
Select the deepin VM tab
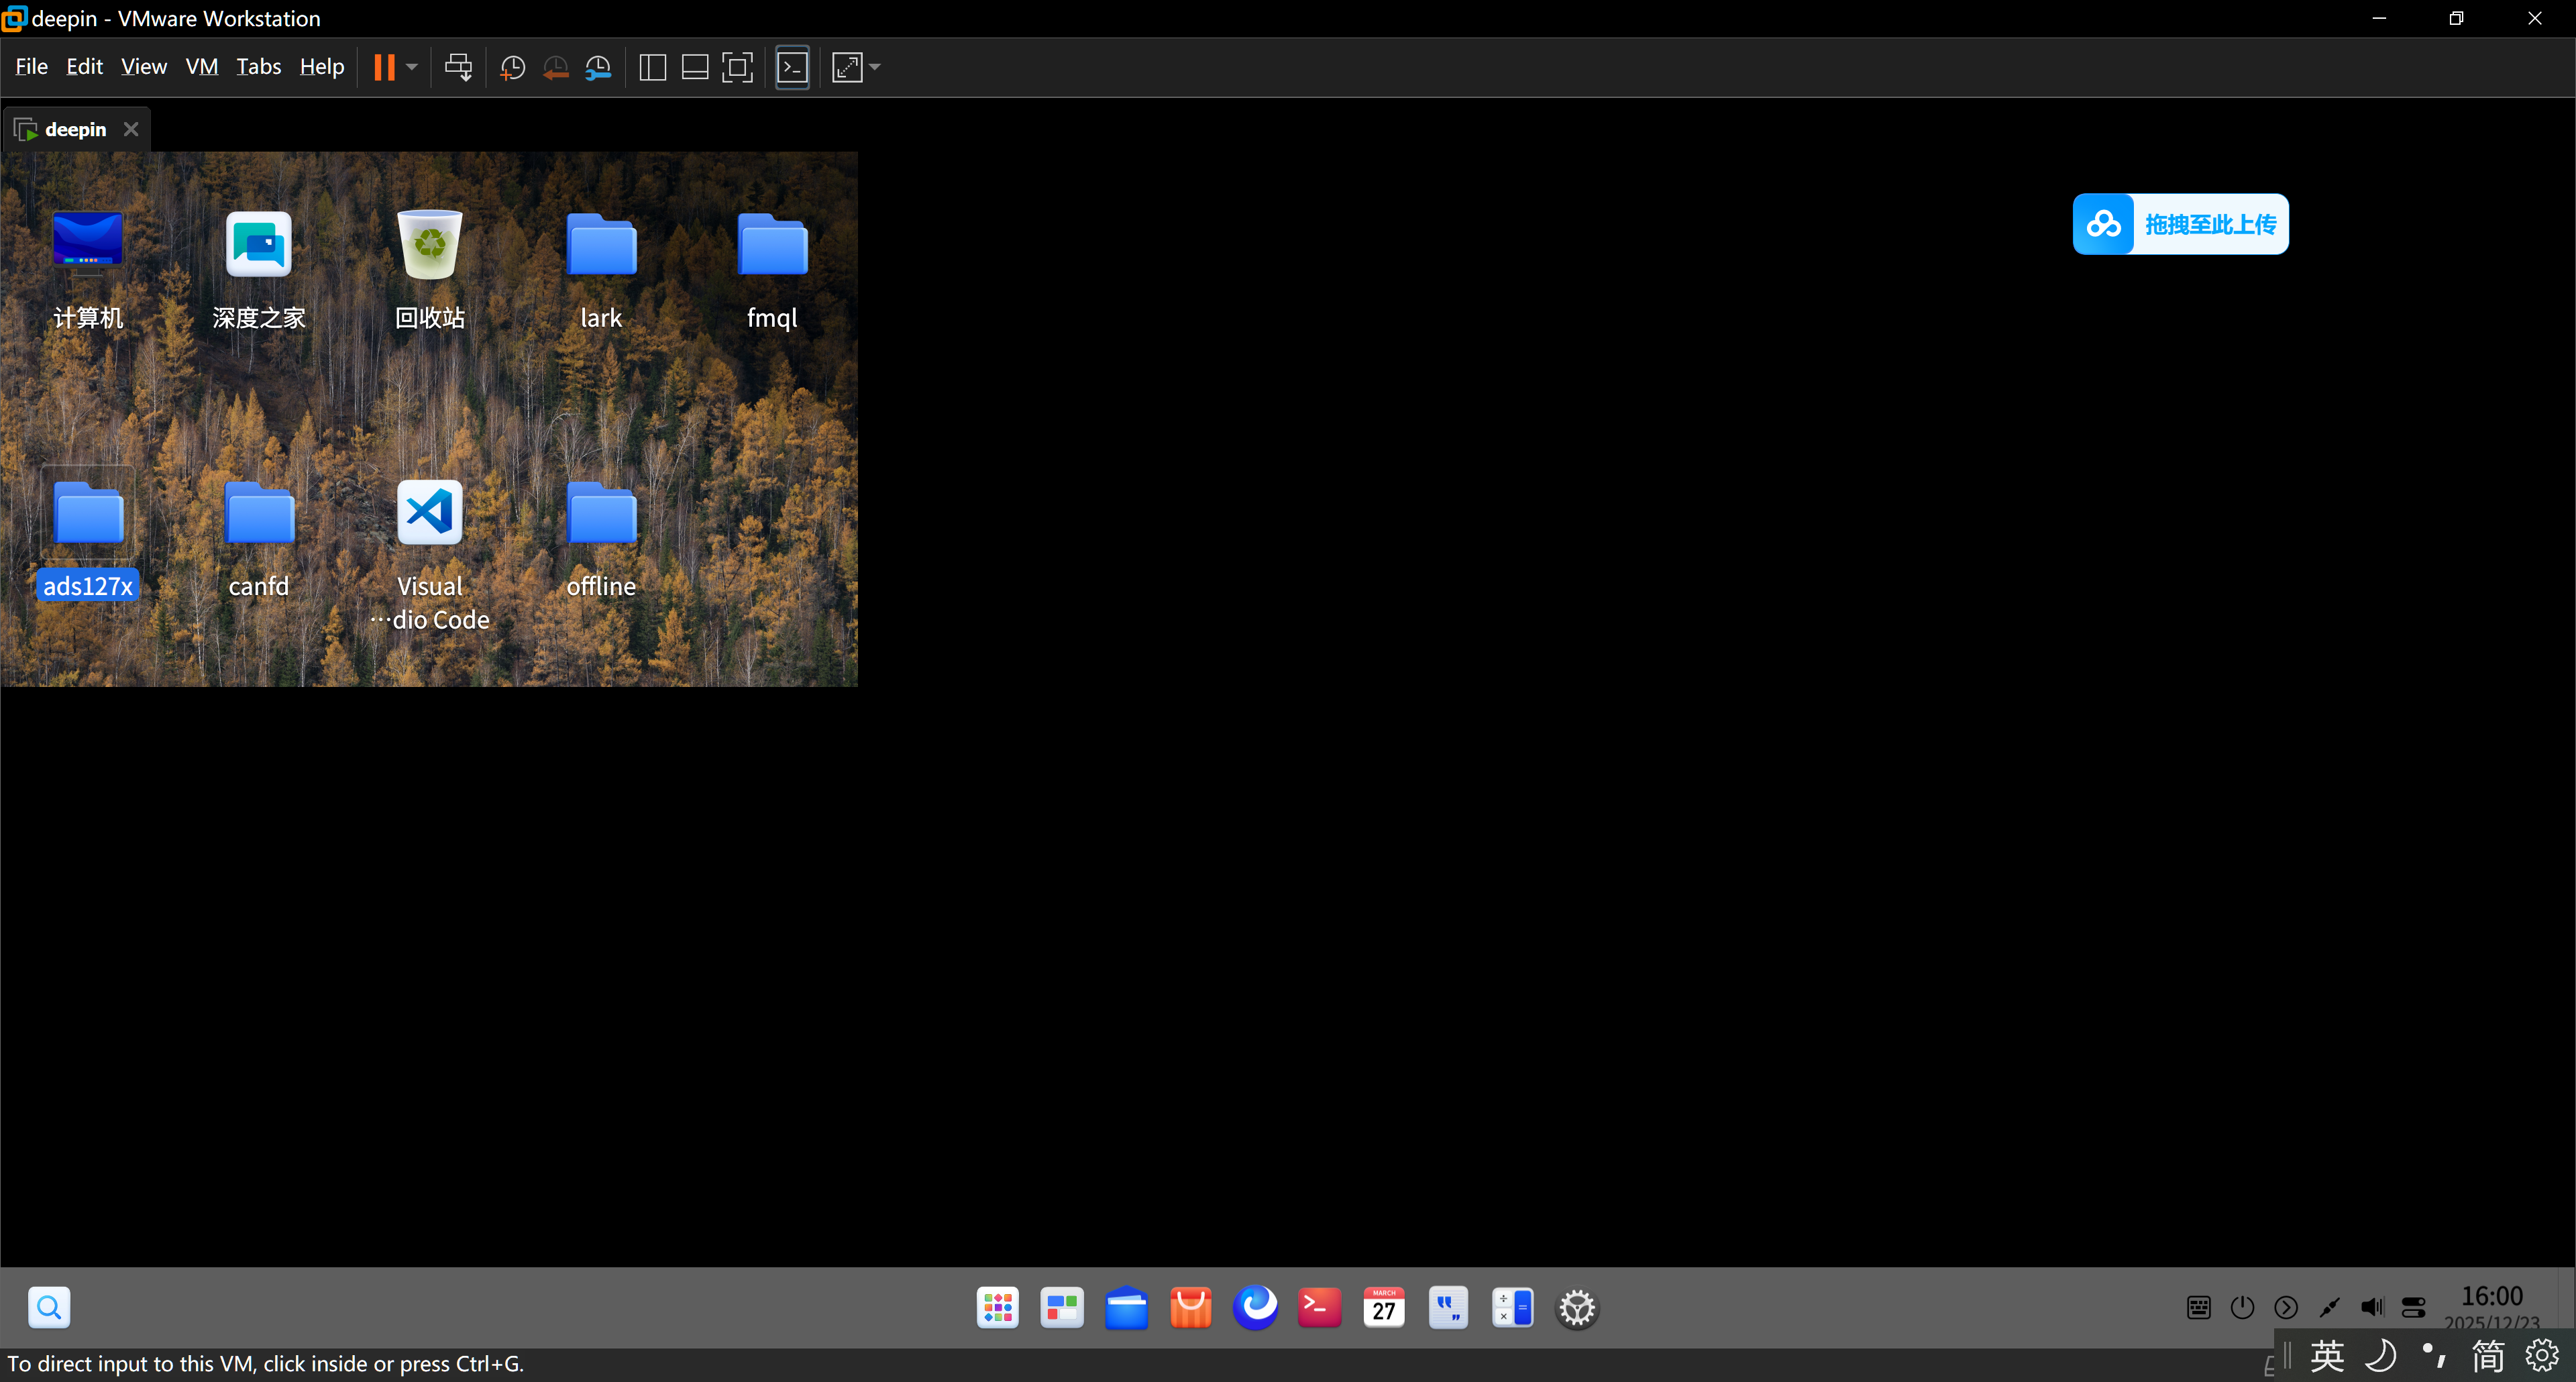(75, 130)
